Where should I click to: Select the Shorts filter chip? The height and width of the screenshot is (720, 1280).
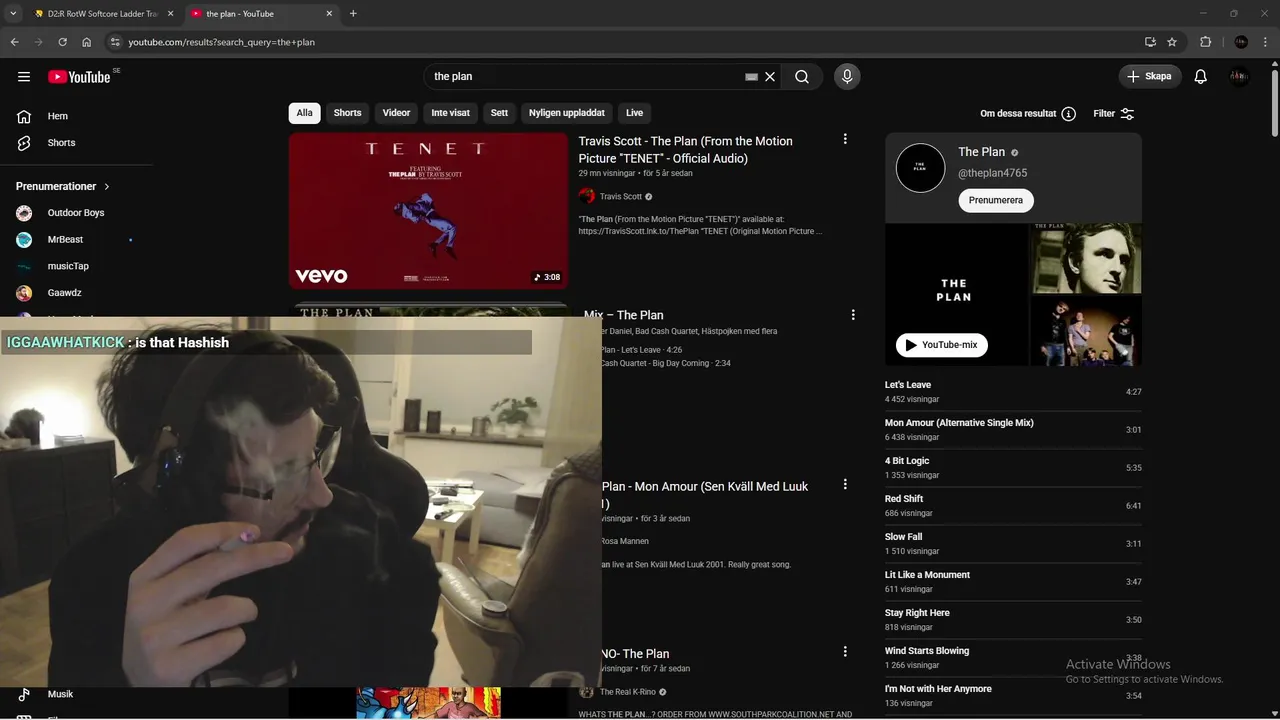coord(347,113)
